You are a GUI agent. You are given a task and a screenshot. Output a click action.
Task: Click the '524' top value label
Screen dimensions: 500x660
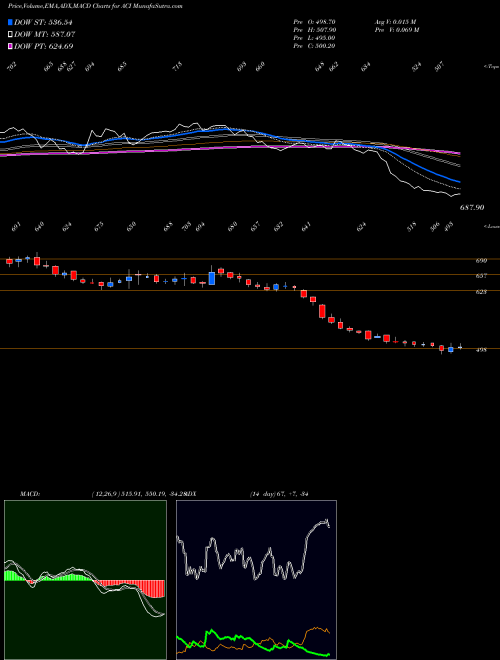point(417,67)
